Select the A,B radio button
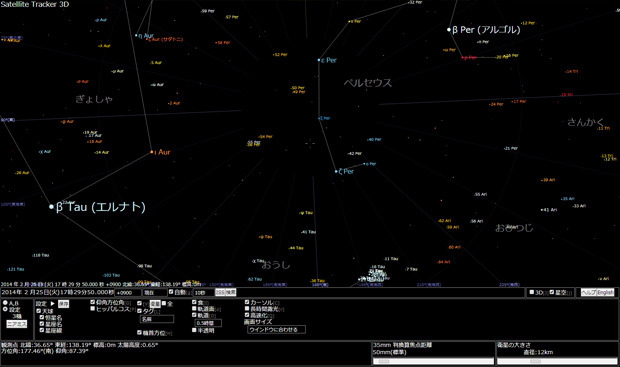This screenshot has height=367, width=620. click(6, 303)
